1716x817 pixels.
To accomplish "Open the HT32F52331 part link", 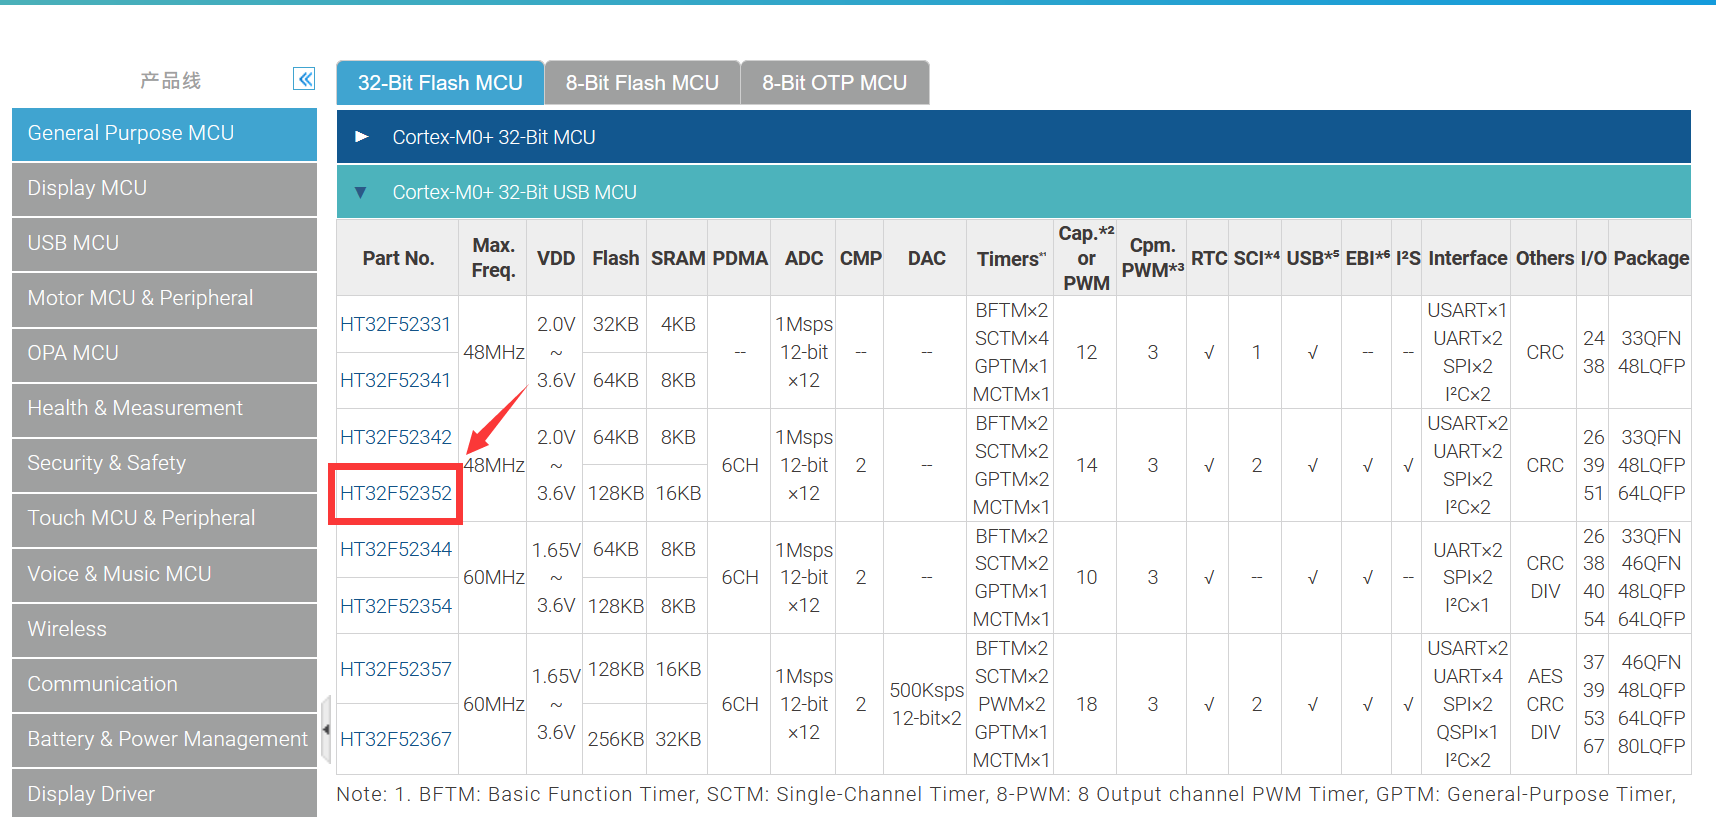I will 396,324.
